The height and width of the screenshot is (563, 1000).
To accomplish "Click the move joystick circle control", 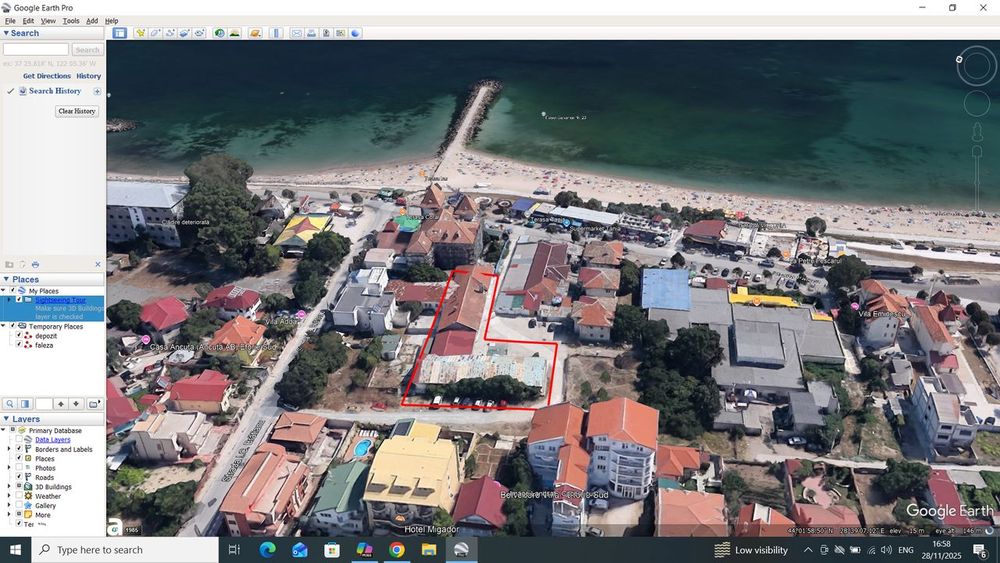I will [x=976, y=103].
